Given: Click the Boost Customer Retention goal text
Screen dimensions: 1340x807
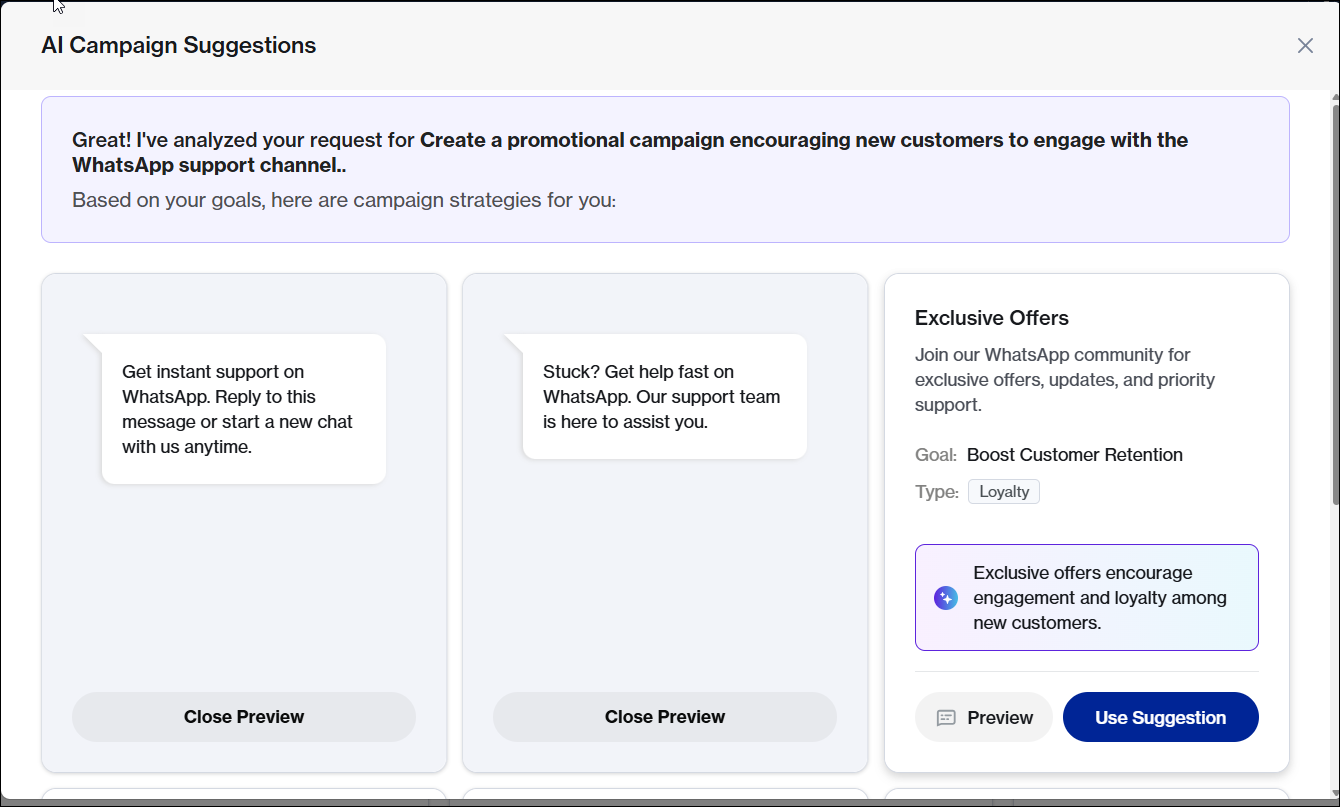Looking at the screenshot, I should 1074,455.
